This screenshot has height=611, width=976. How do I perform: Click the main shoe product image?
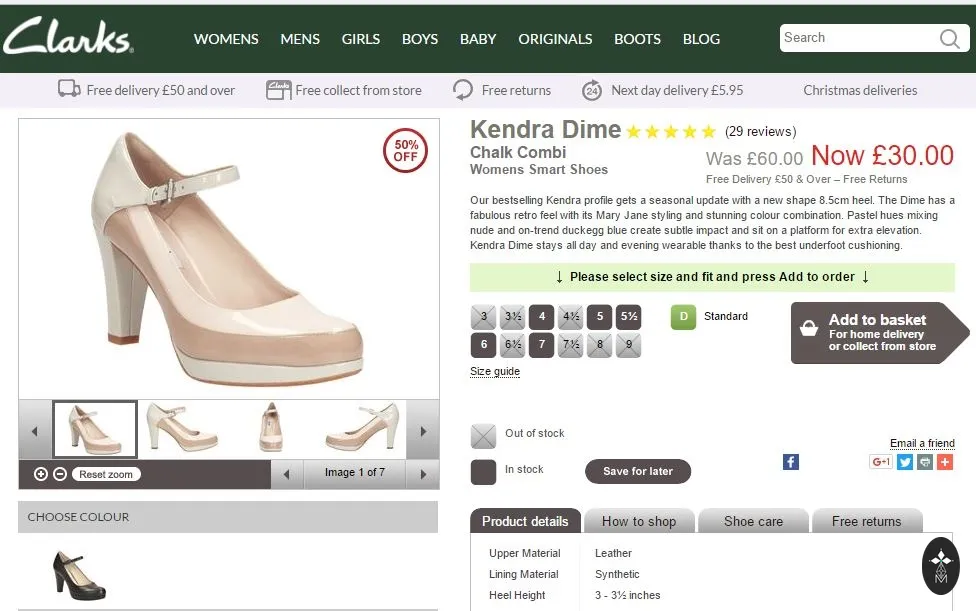229,259
